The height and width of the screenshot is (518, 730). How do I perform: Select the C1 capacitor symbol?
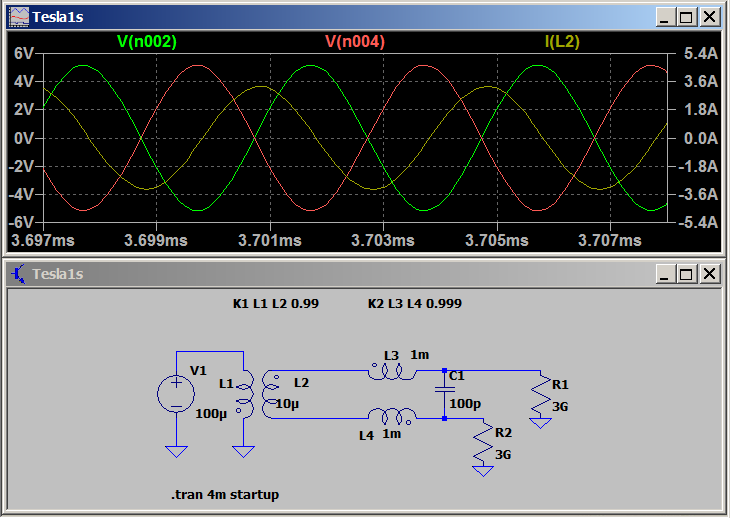pyautogui.click(x=444, y=394)
